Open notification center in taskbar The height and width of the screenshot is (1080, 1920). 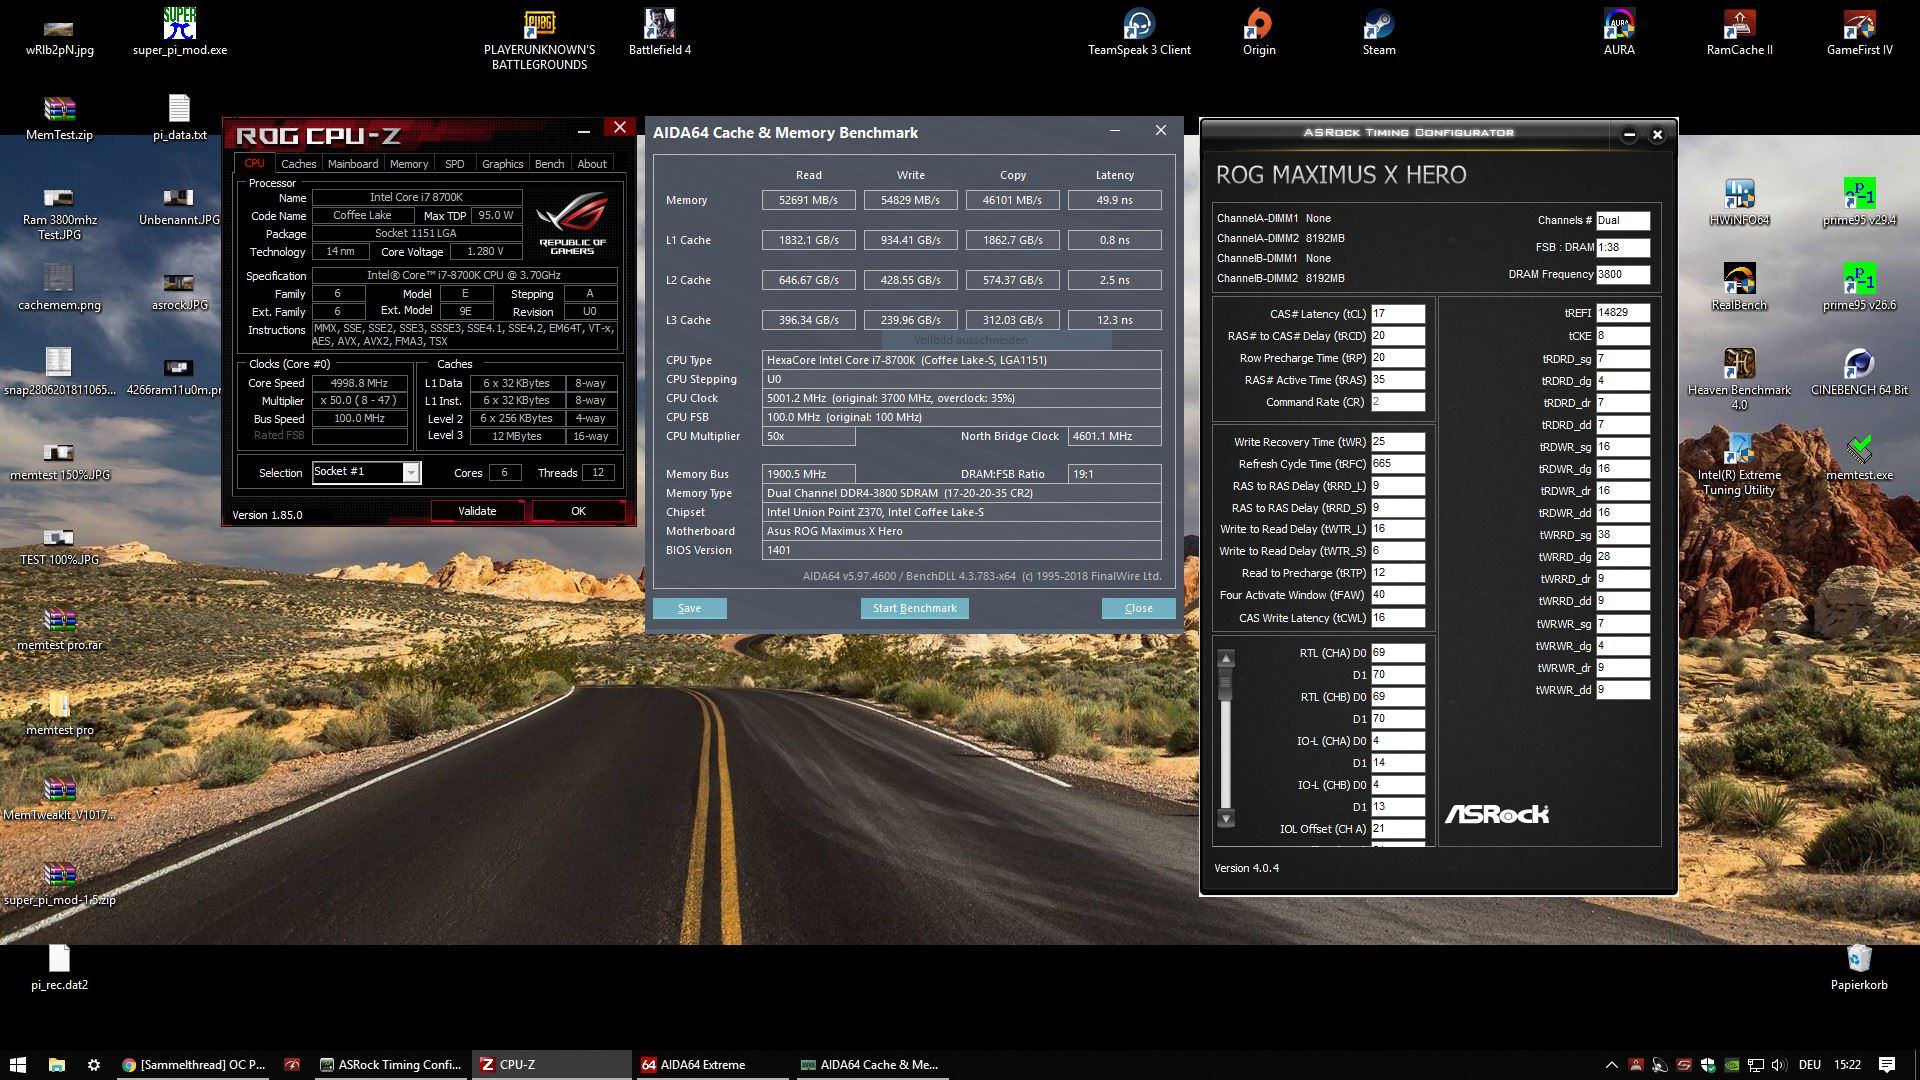click(1887, 1065)
